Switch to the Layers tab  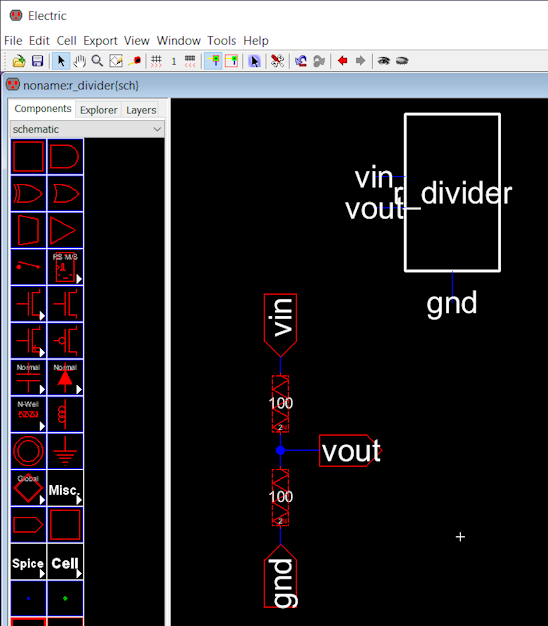[x=141, y=110]
